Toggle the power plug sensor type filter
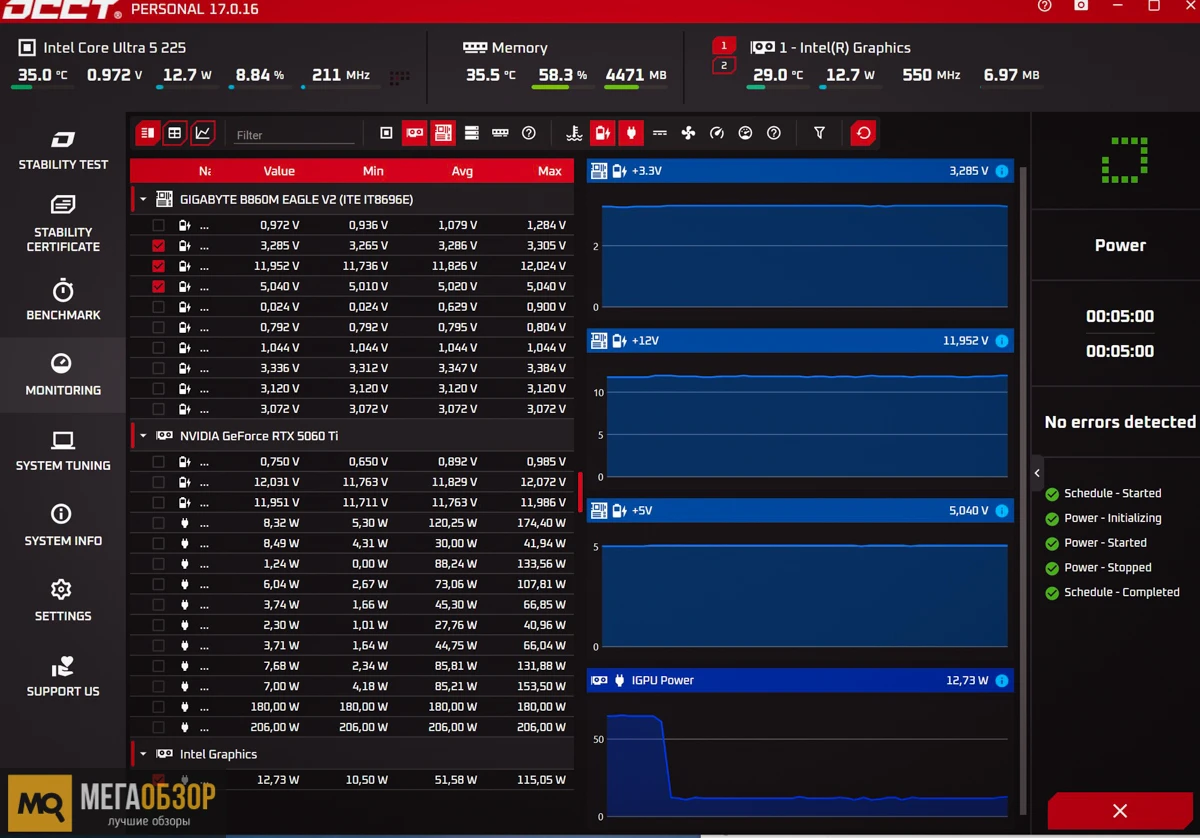The image size is (1200, 838). 630,133
